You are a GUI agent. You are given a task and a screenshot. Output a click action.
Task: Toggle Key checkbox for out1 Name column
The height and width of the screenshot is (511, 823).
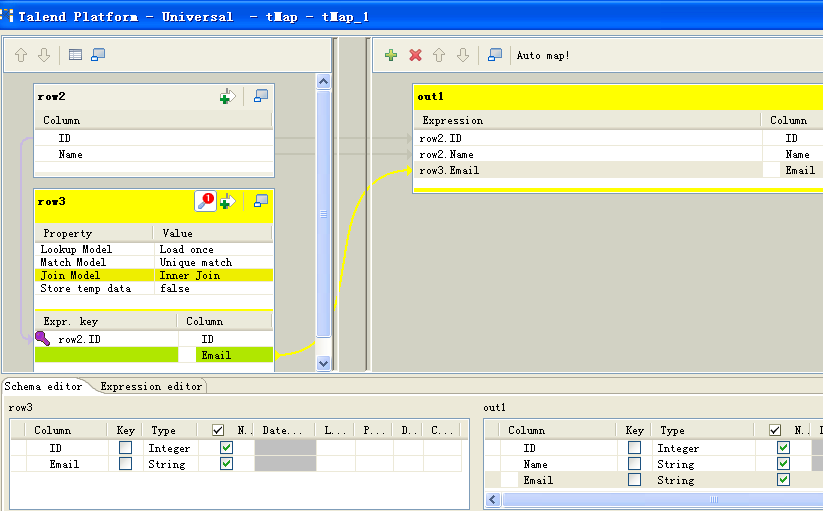click(634, 464)
